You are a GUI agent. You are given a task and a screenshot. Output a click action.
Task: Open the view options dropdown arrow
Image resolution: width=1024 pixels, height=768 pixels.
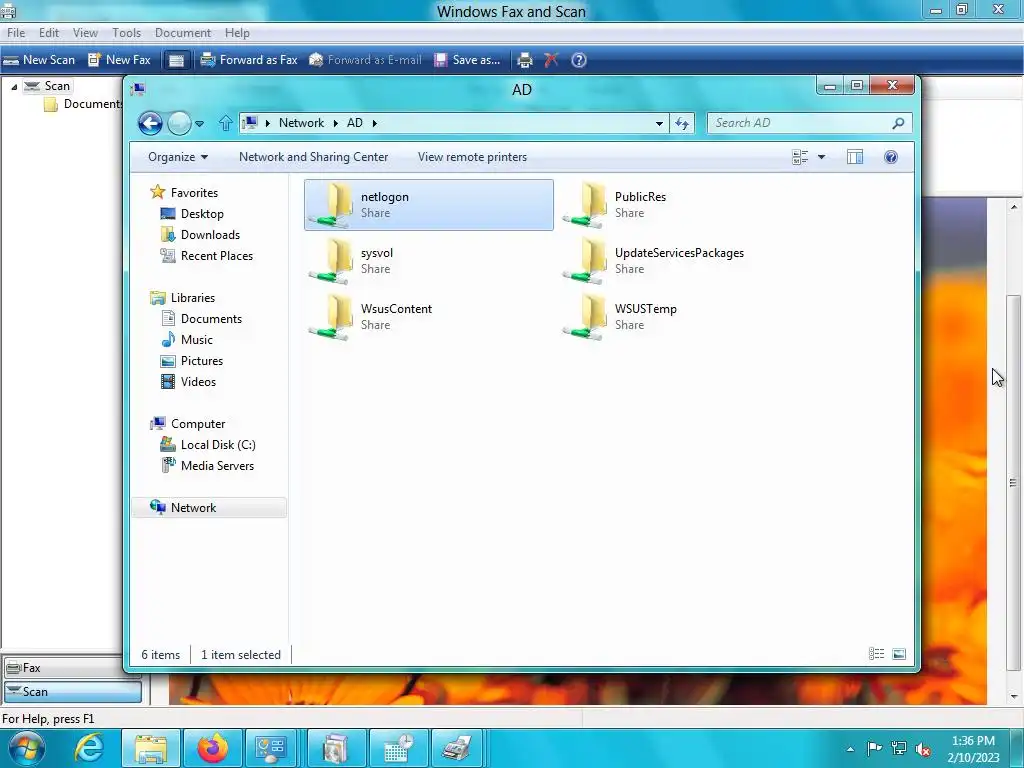(x=822, y=157)
